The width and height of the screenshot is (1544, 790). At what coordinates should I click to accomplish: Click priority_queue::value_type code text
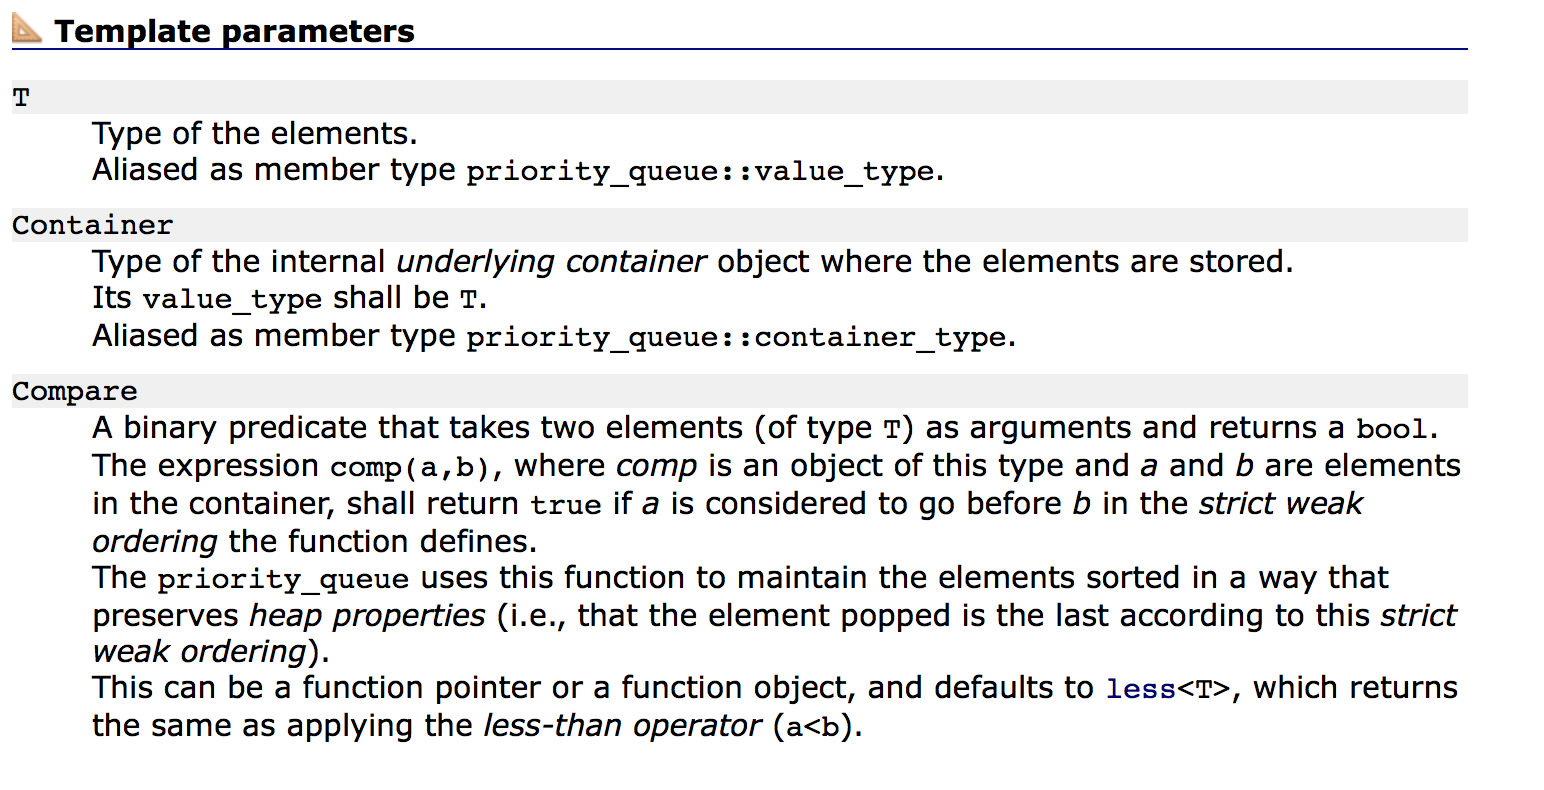700,172
